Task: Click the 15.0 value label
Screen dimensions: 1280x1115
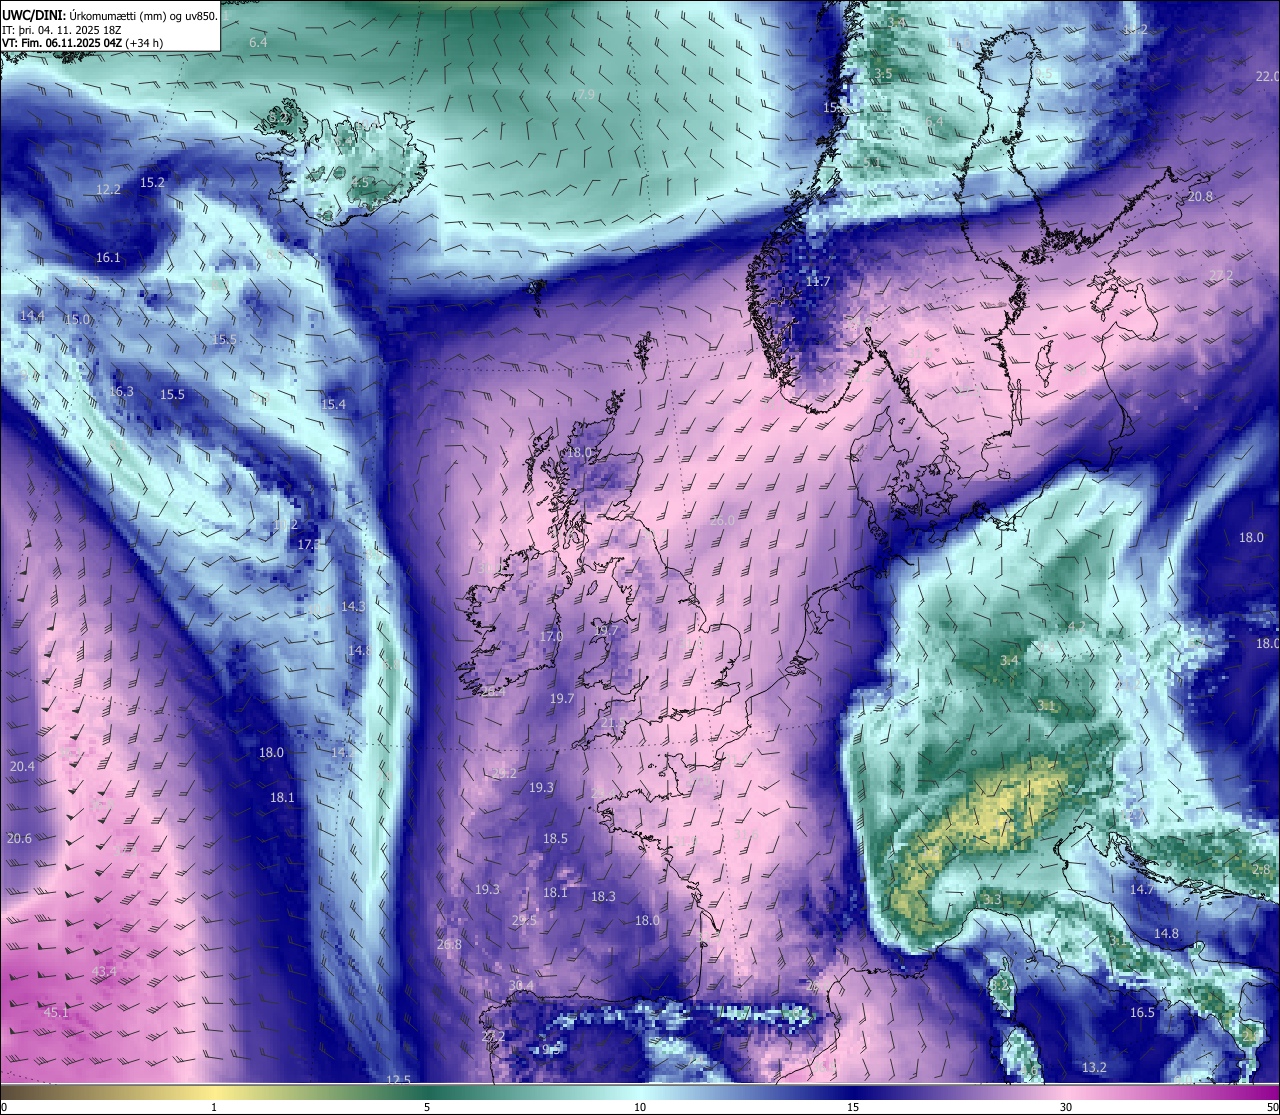Action: (77, 319)
